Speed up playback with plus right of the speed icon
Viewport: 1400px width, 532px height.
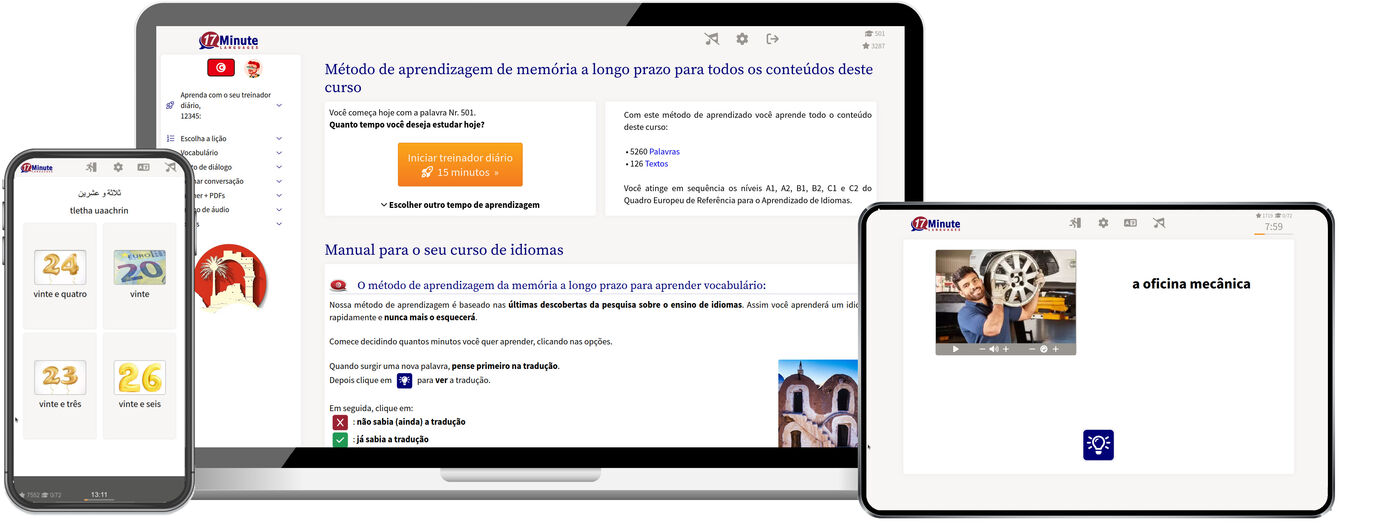click(x=1056, y=349)
